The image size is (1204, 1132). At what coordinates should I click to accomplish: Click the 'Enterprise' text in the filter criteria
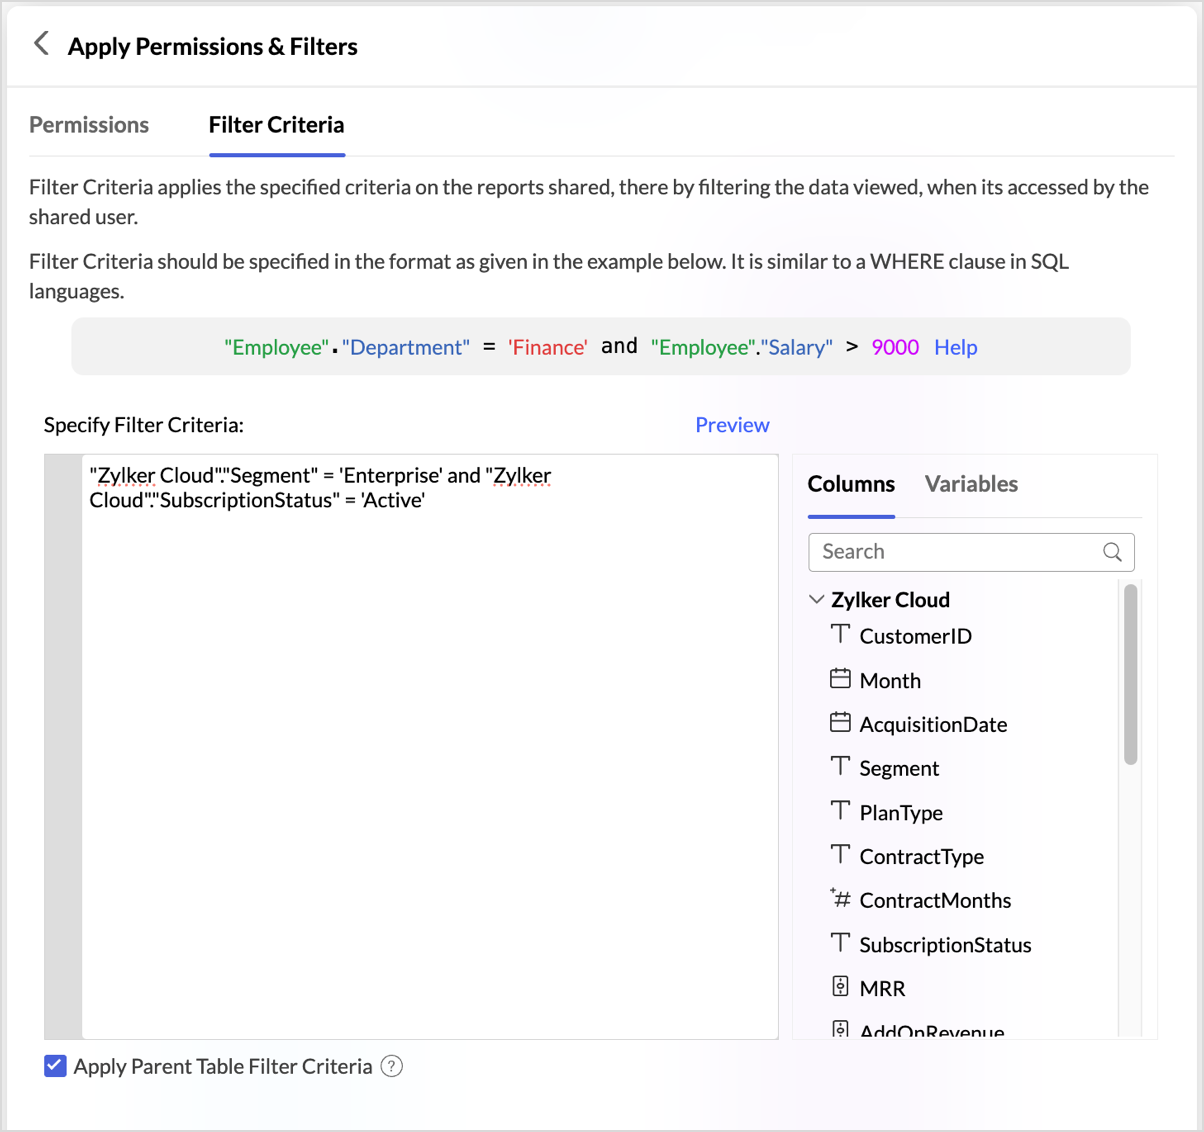391,475
